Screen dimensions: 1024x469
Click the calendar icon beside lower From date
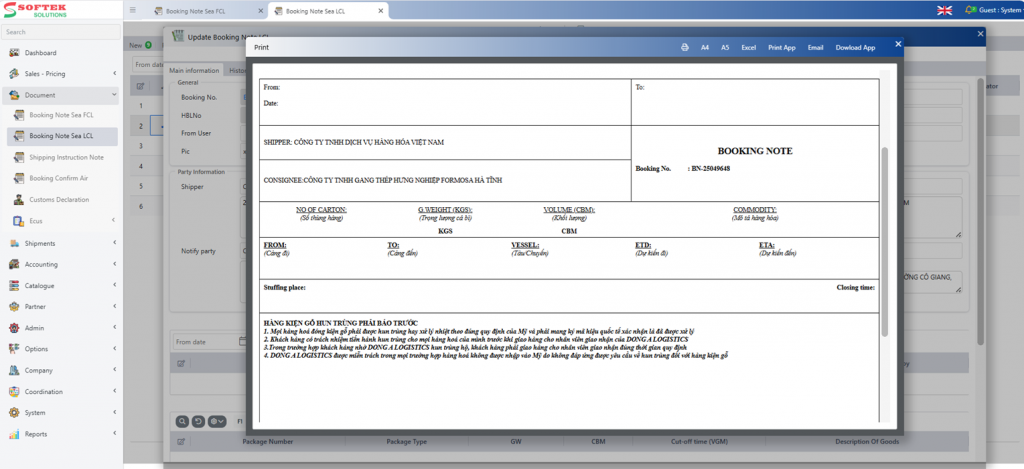point(242,341)
